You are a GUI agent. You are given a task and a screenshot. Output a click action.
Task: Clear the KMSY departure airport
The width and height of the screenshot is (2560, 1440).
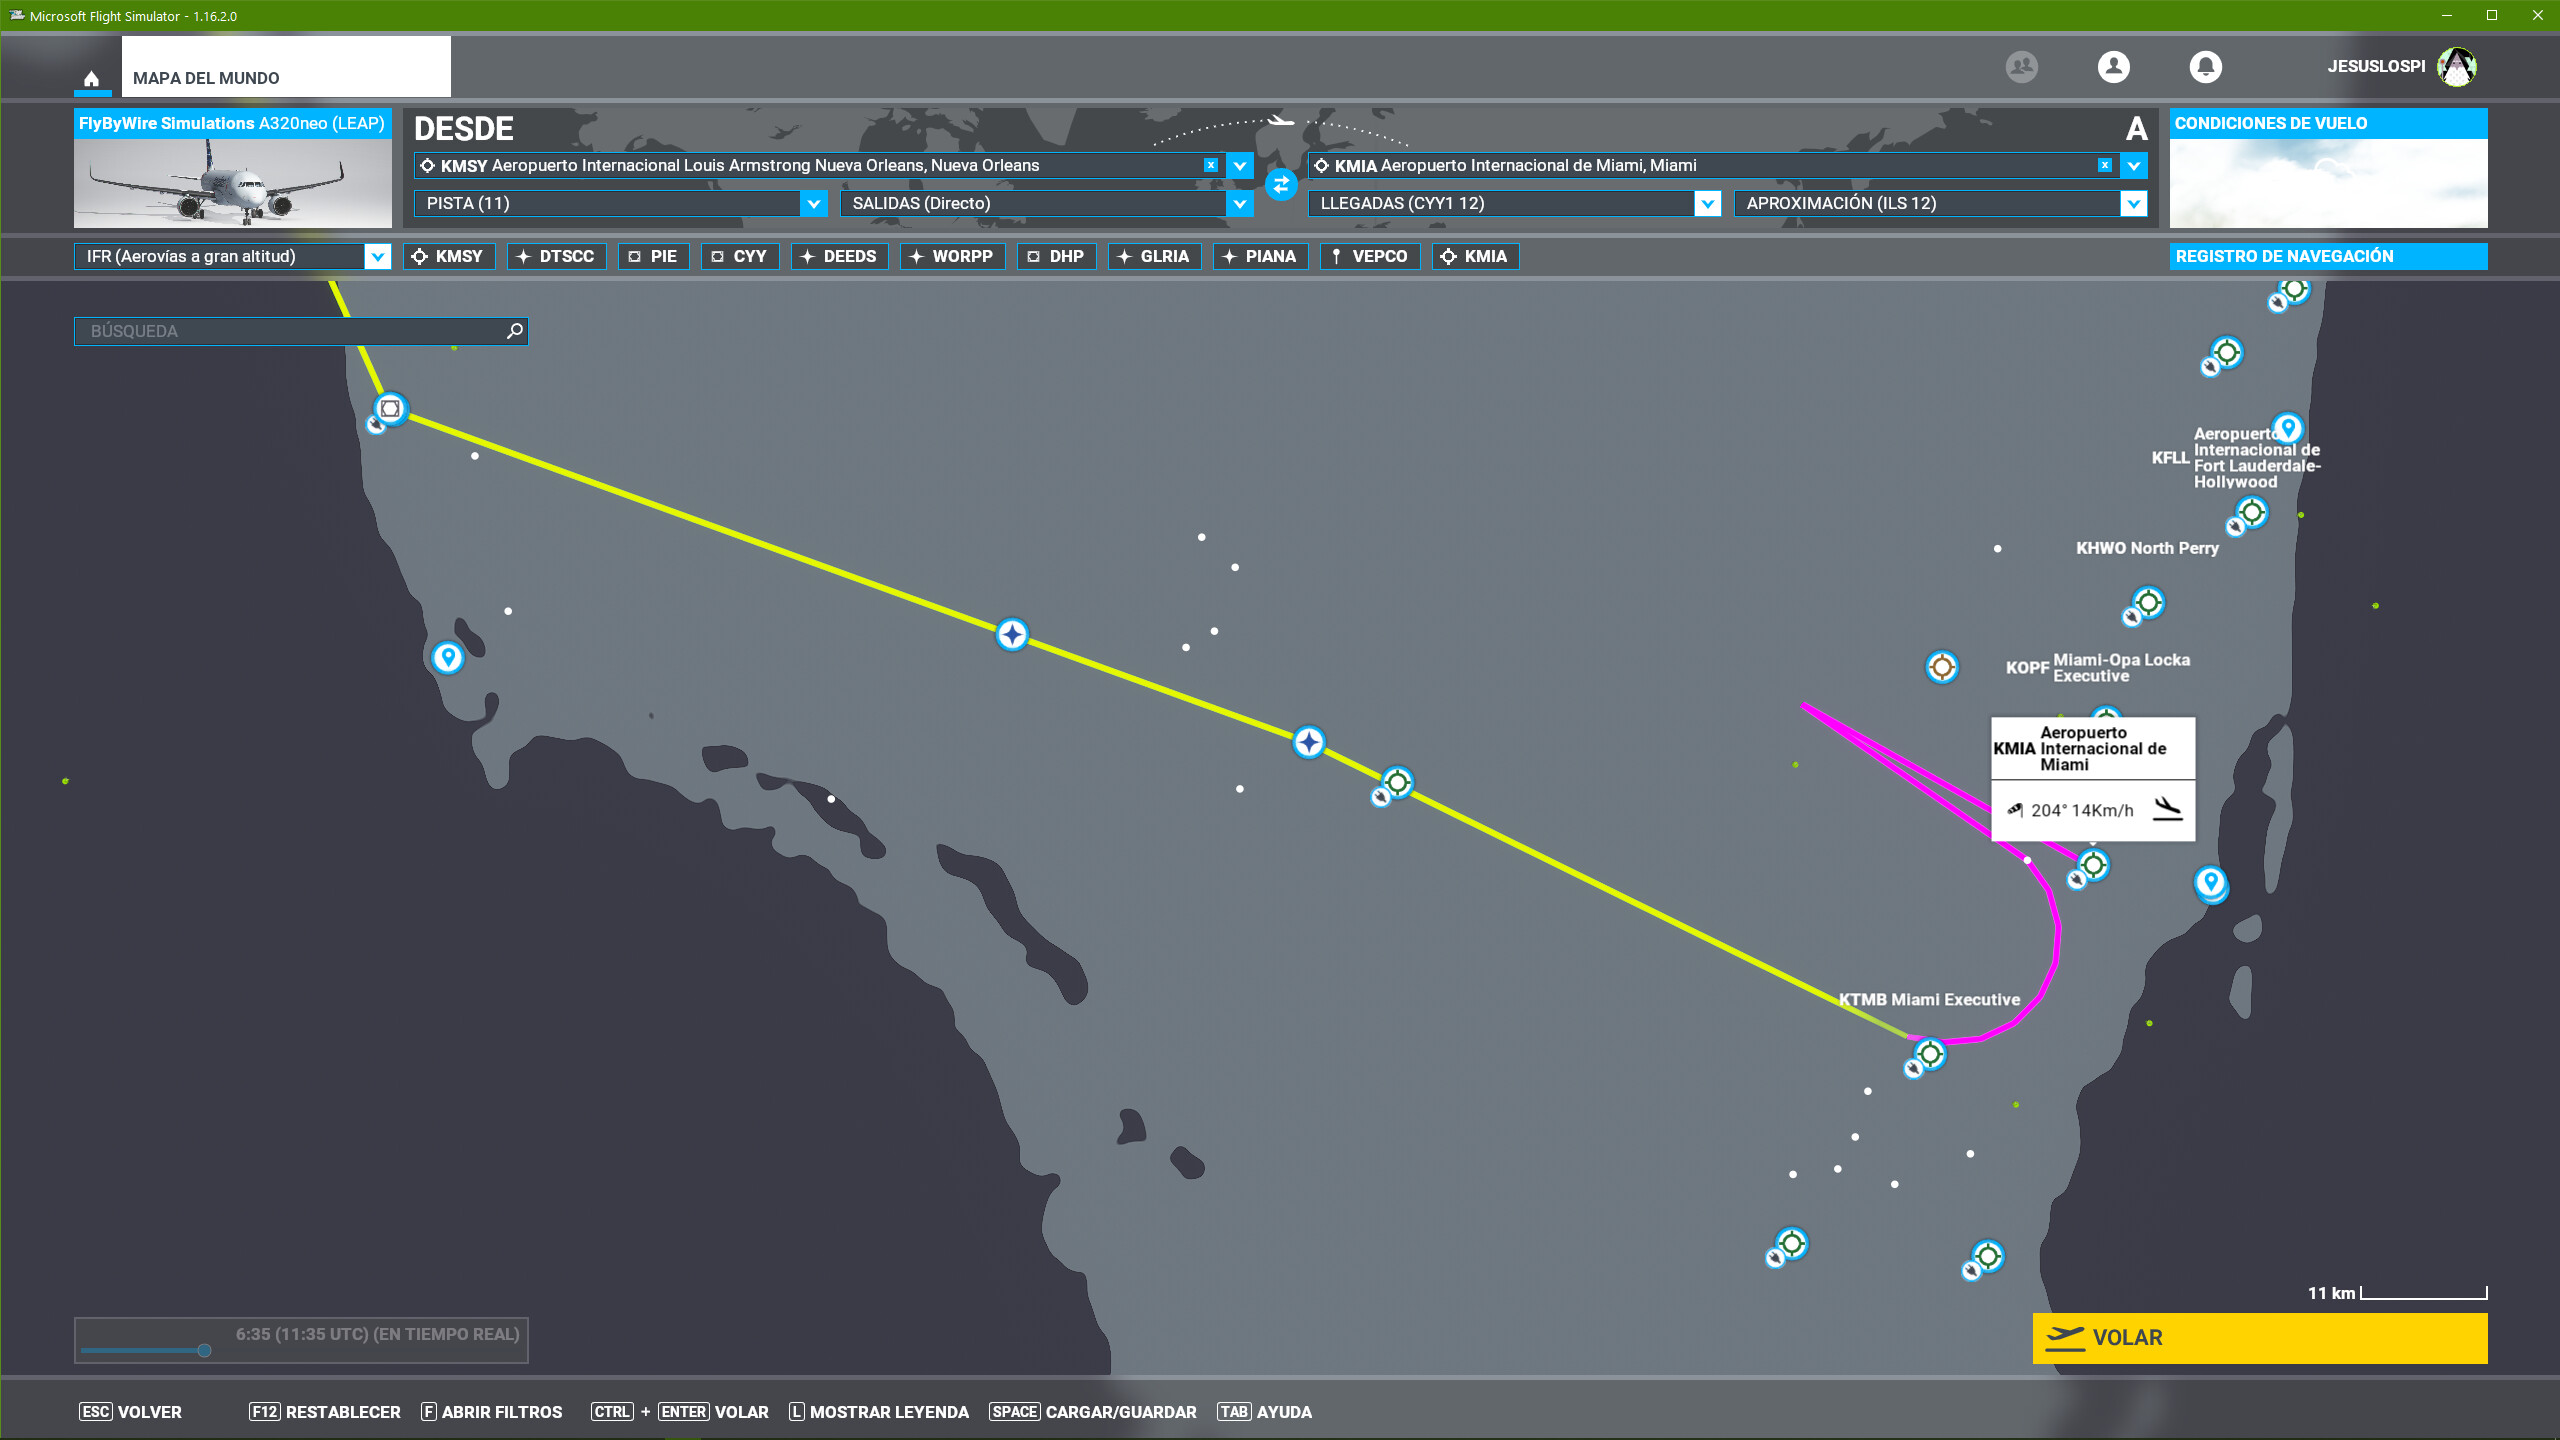pos(1210,166)
